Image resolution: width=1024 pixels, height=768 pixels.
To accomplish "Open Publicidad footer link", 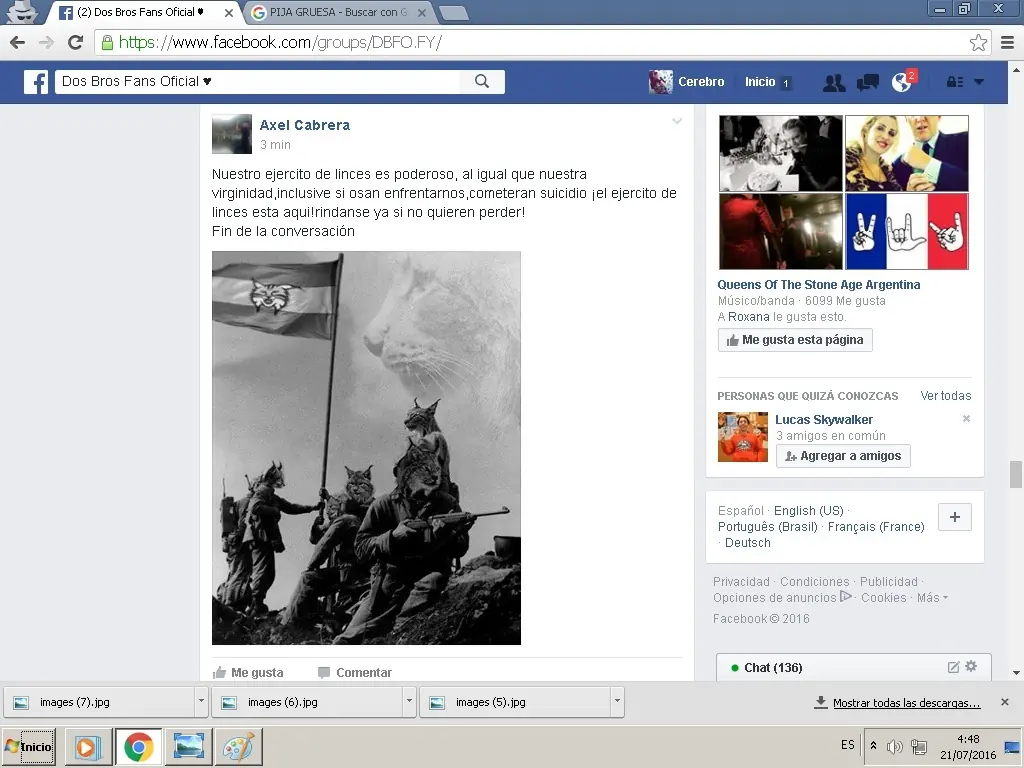I will pyautogui.click(x=888, y=581).
